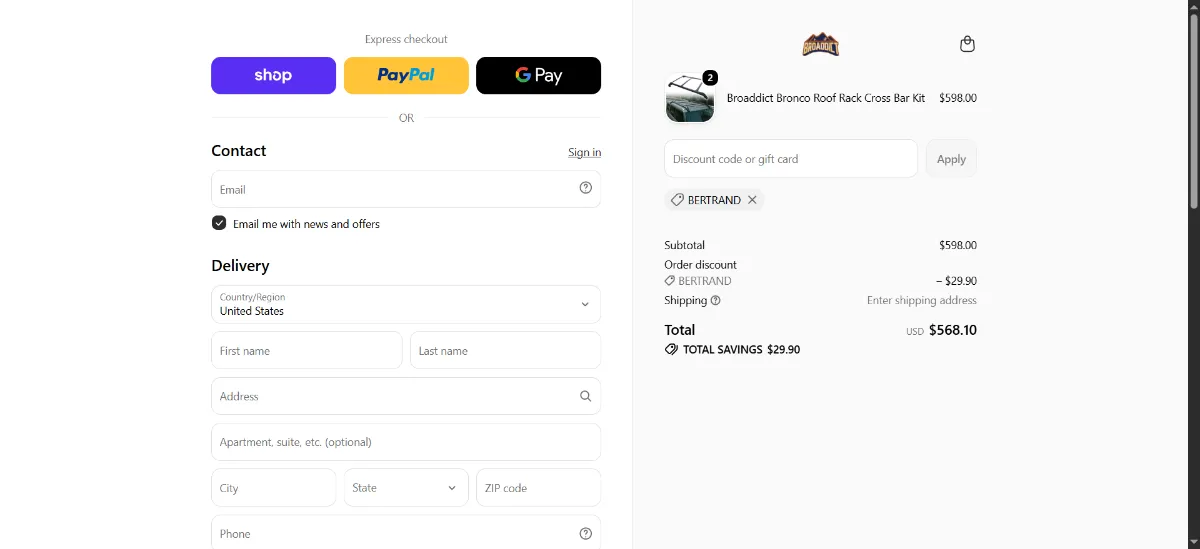Click the Broaddict Bronco Roof Rack Cross Bar Kit title
Screen dimensions: 1200x549
(x=826, y=98)
